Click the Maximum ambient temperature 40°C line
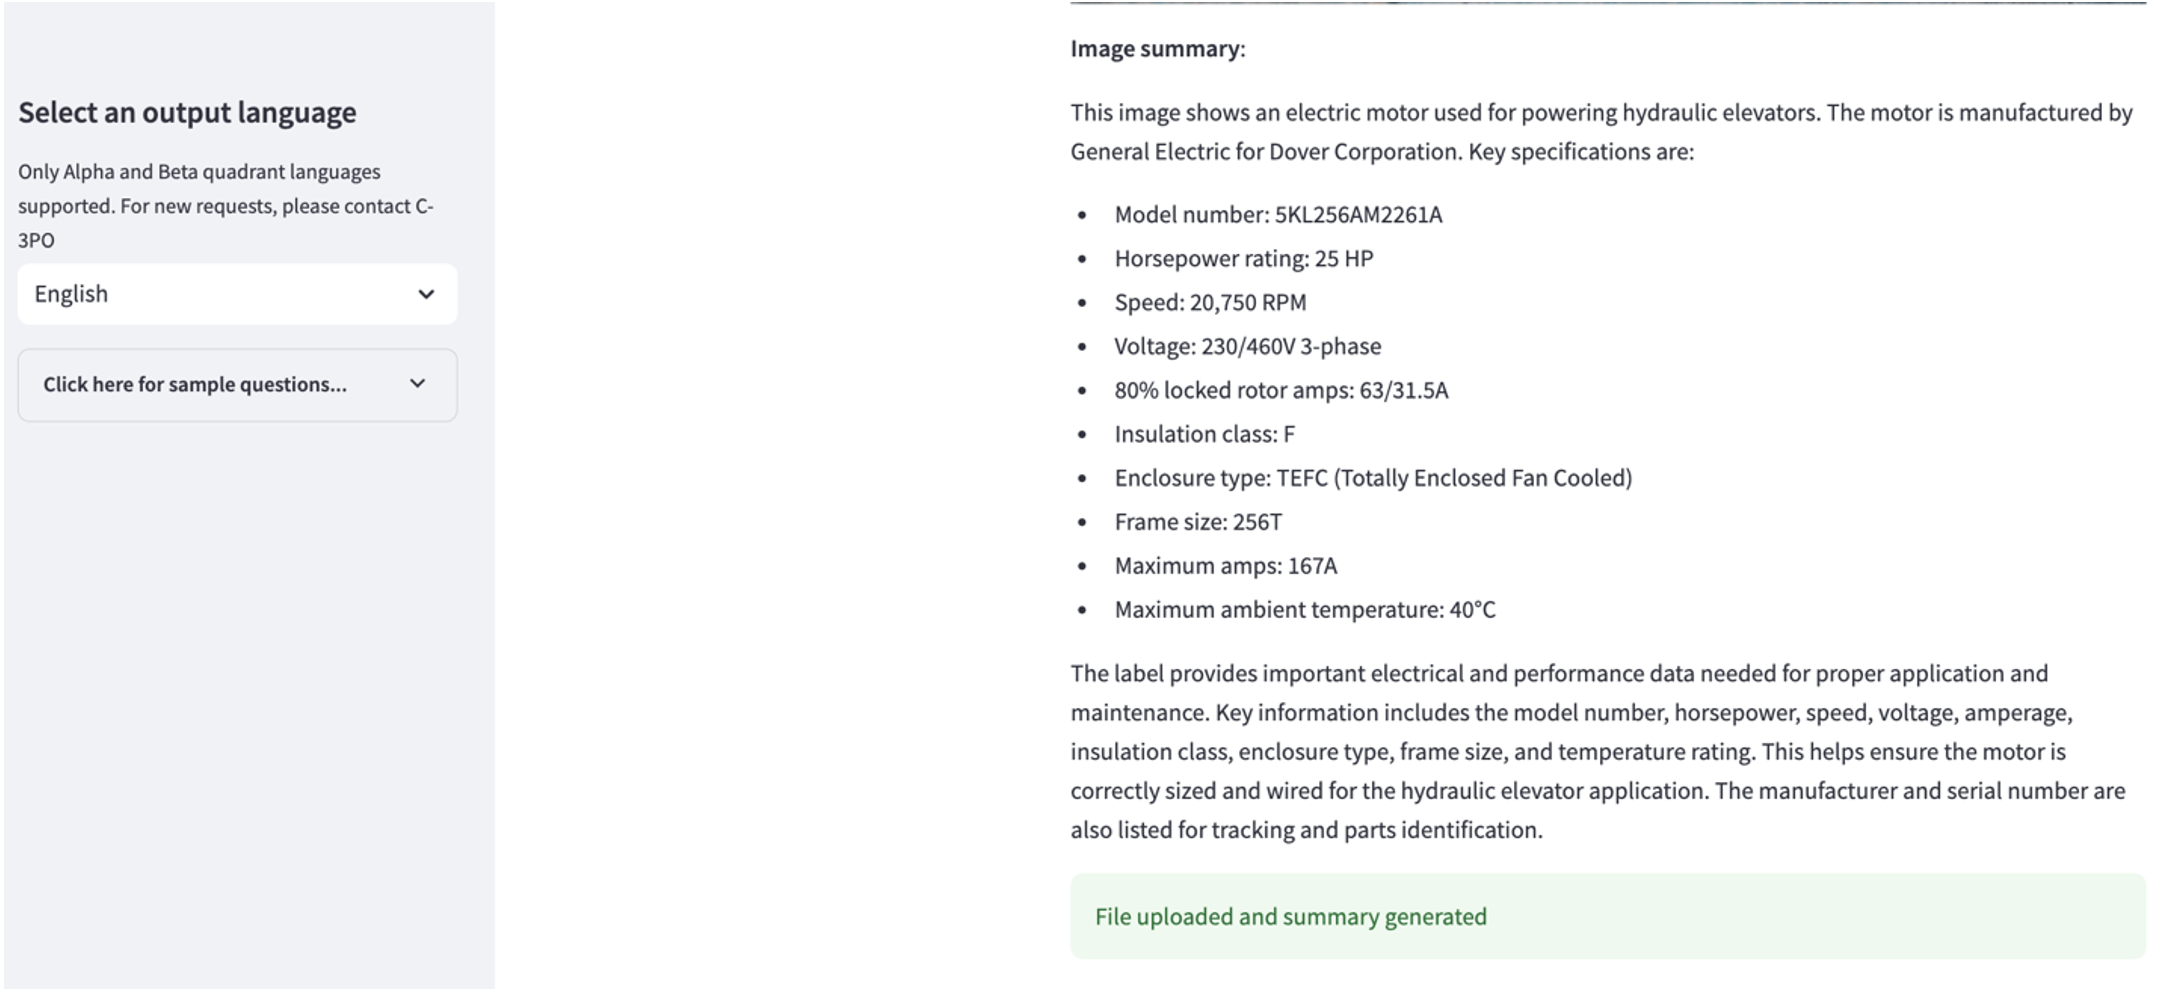The height and width of the screenshot is (998, 2168). pos(1304,611)
